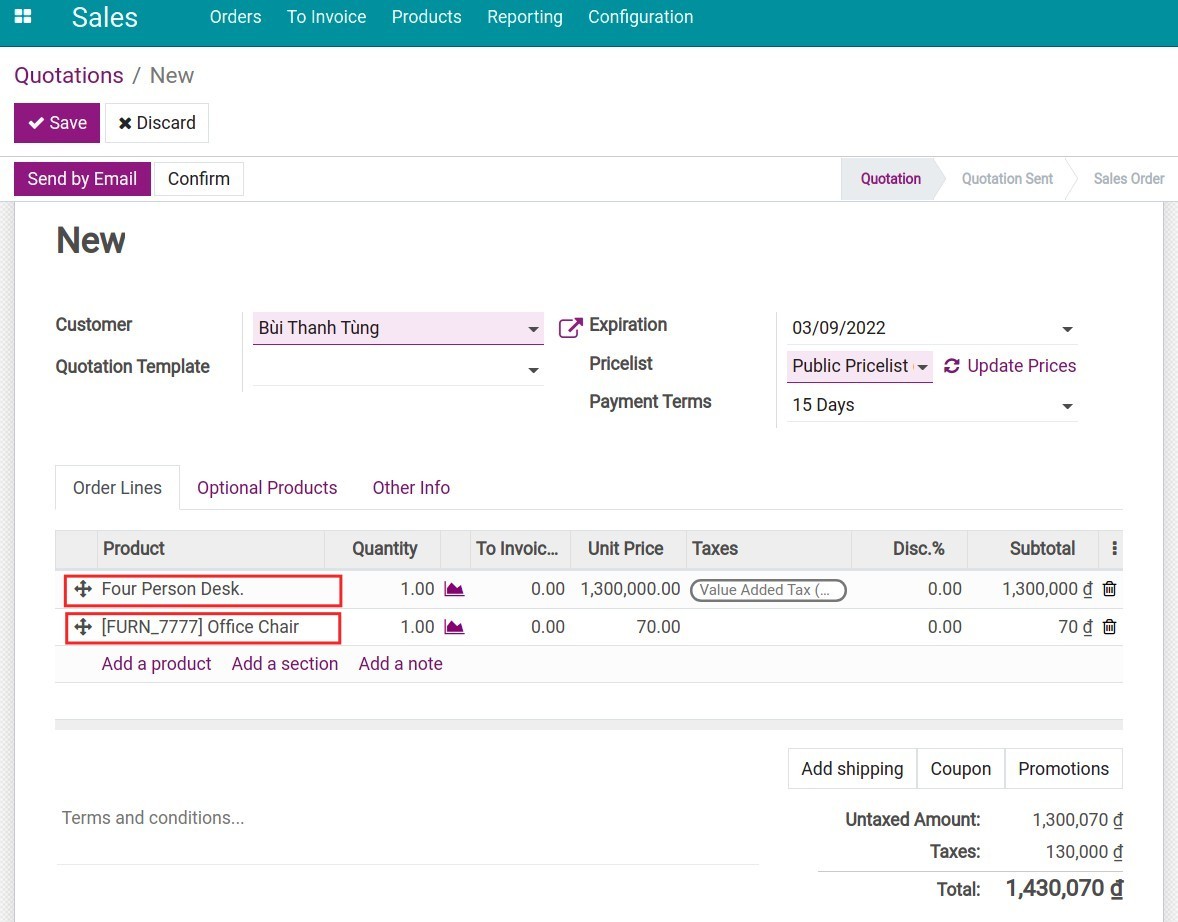
Task: Switch to the Optional Products tab
Action: [x=267, y=488]
